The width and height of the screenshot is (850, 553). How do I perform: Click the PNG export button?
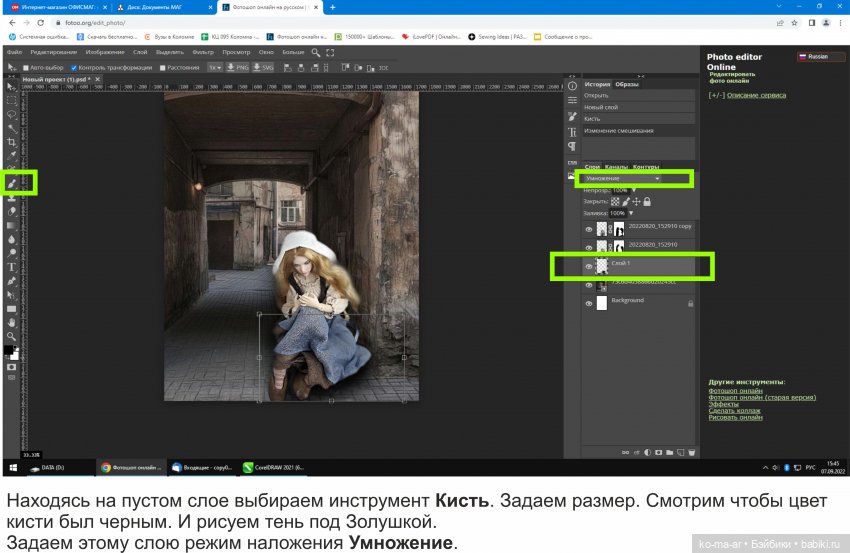237,68
